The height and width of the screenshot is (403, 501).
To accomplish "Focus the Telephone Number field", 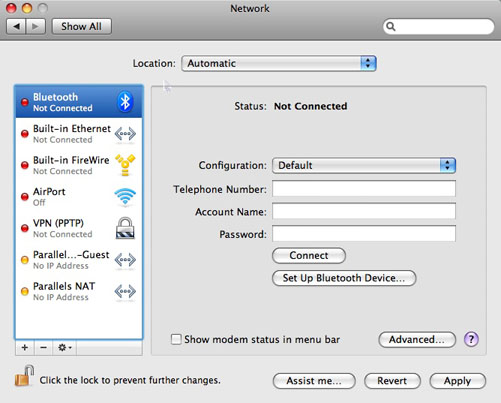I will (364, 189).
